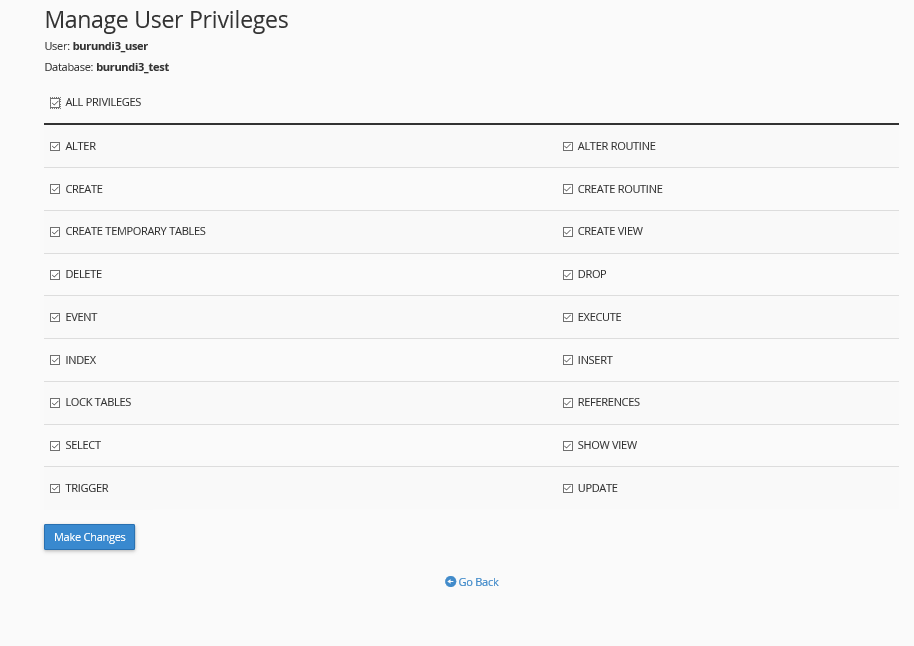Toggle the REFERENCES checkbox
Viewport: 914px width, 646px height.
[x=568, y=403]
